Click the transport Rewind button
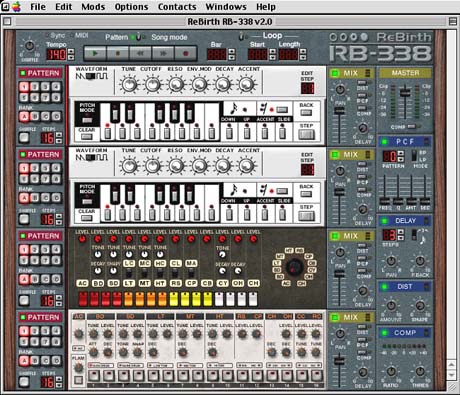Screen dimensions: 460x395 tap(140, 53)
